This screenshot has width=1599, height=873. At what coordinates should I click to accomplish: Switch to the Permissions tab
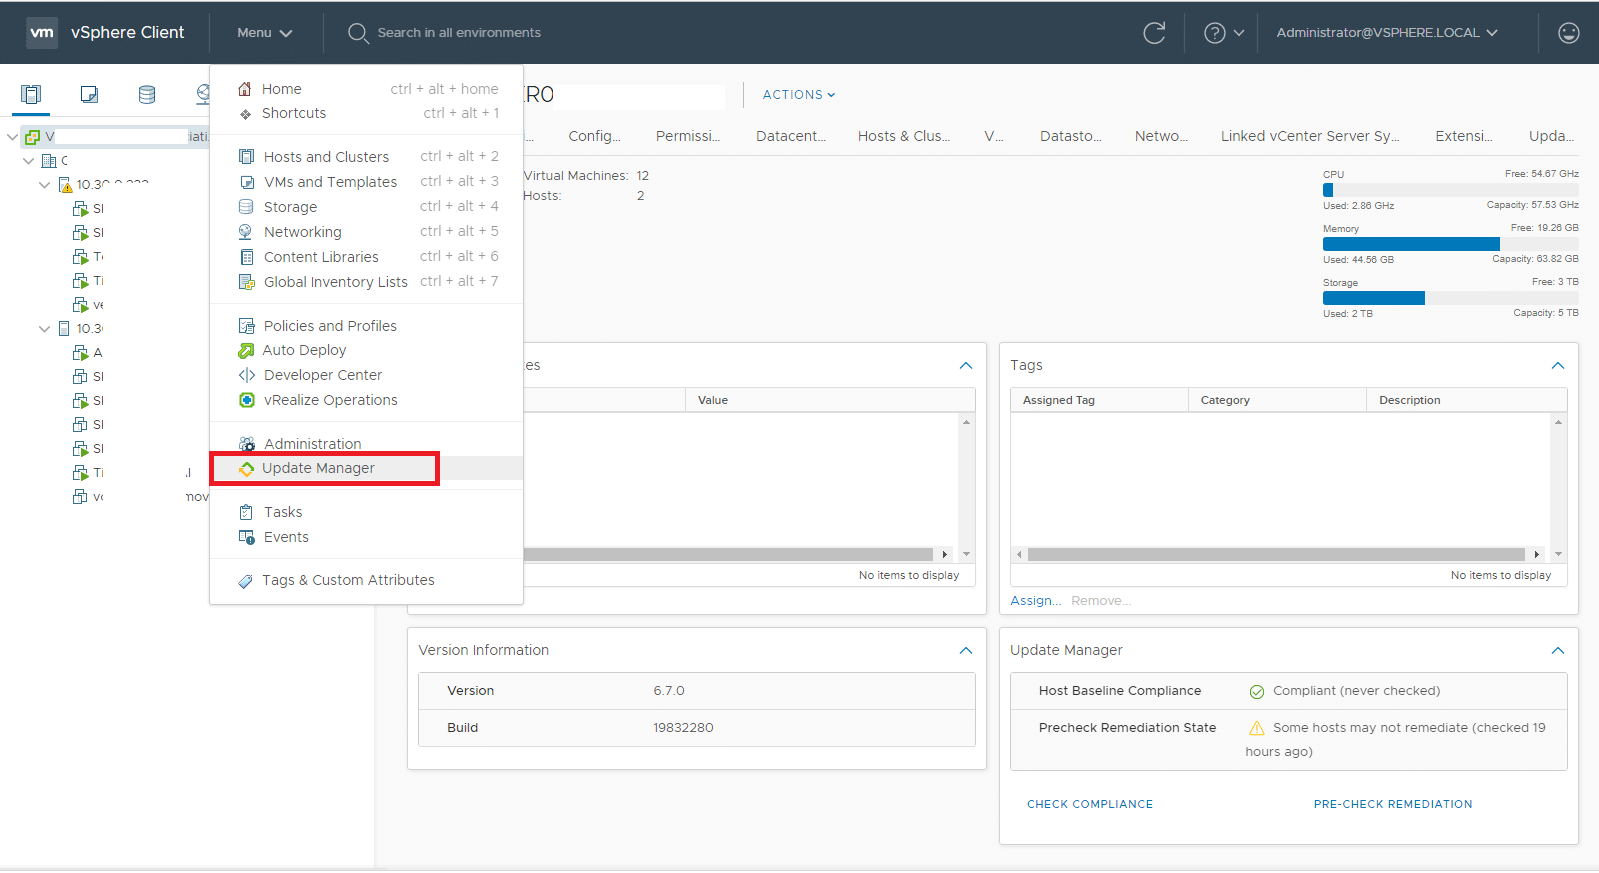tap(688, 136)
